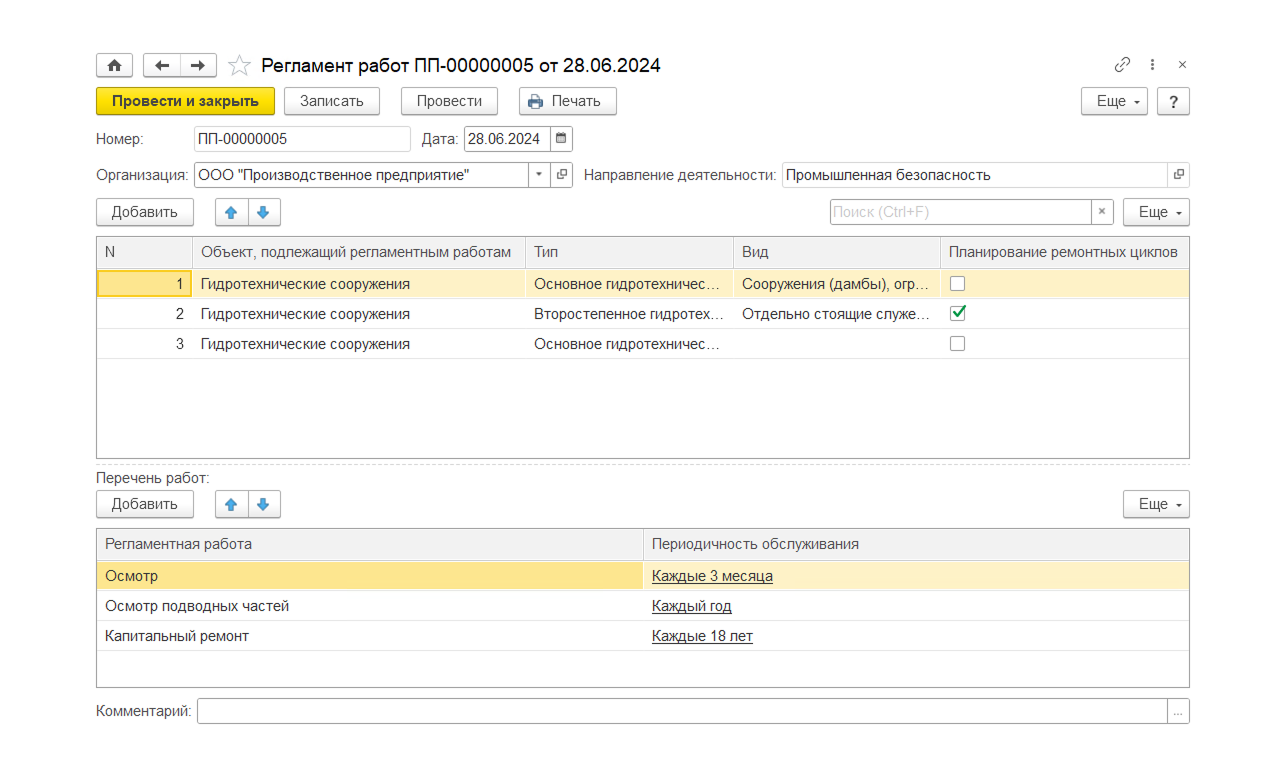Select Отдельно стоящие служе… cell
This screenshot has width=1282, height=781.
tap(837, 314)
